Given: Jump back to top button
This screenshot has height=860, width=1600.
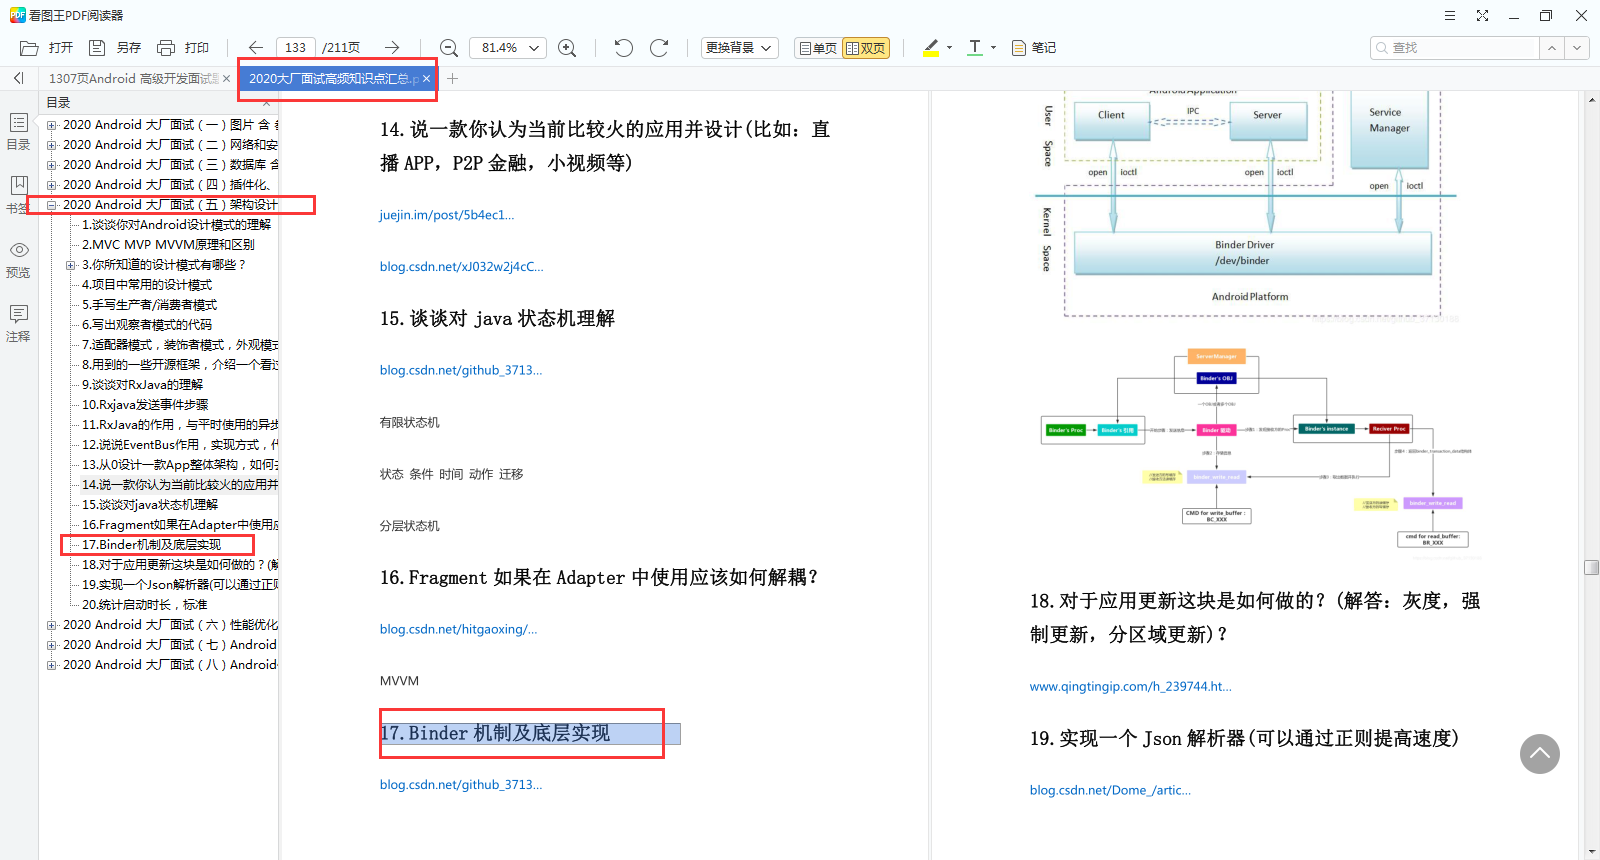Looking at the screenshot, I should [1540, 754].
